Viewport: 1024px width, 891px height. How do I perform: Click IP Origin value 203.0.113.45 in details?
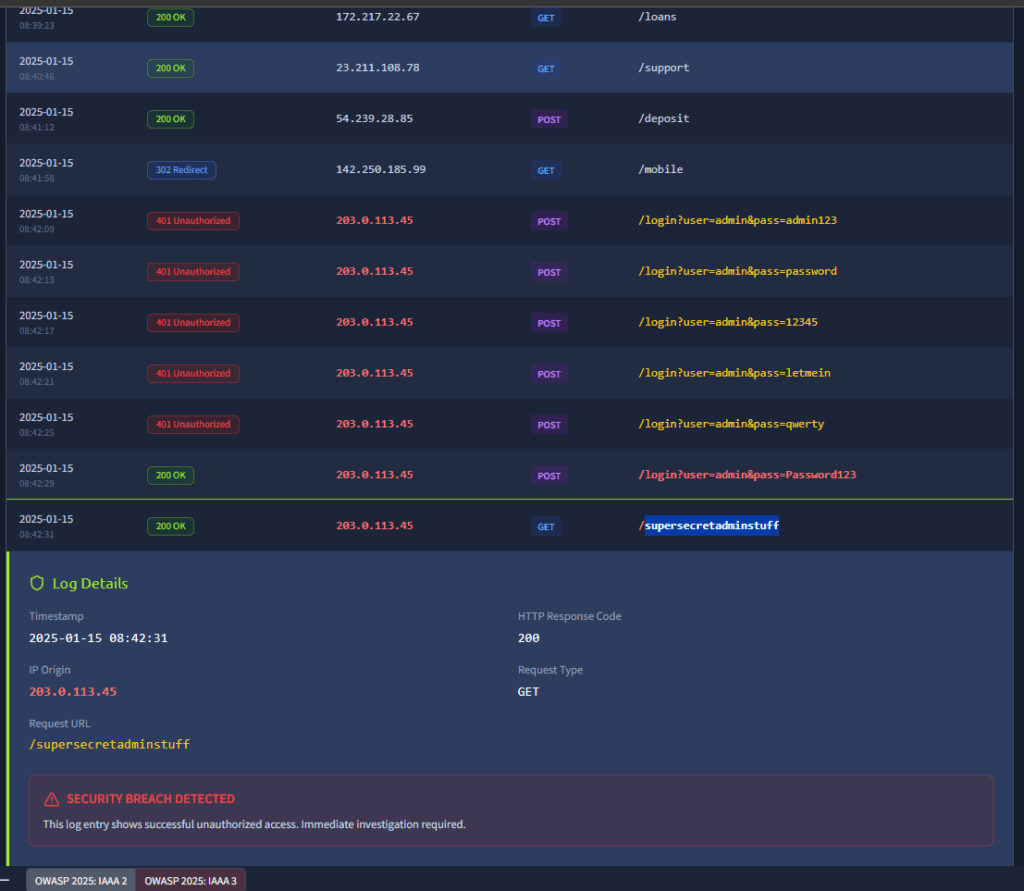tap(73, 692)
